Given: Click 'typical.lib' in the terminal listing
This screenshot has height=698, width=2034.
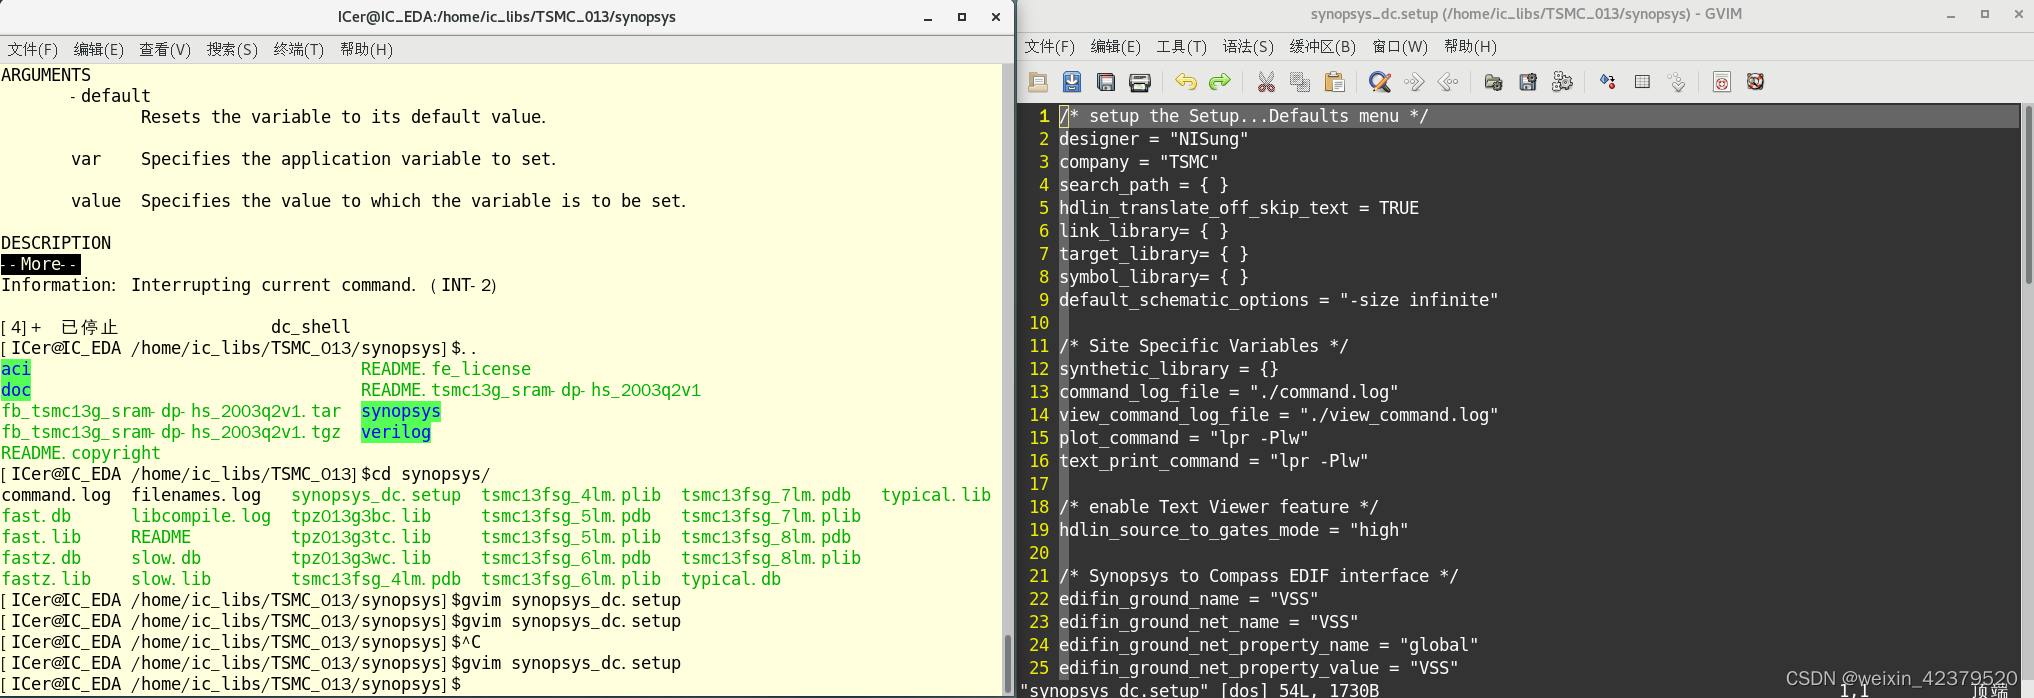Looking at the screenshot, I should coord(936,495).
